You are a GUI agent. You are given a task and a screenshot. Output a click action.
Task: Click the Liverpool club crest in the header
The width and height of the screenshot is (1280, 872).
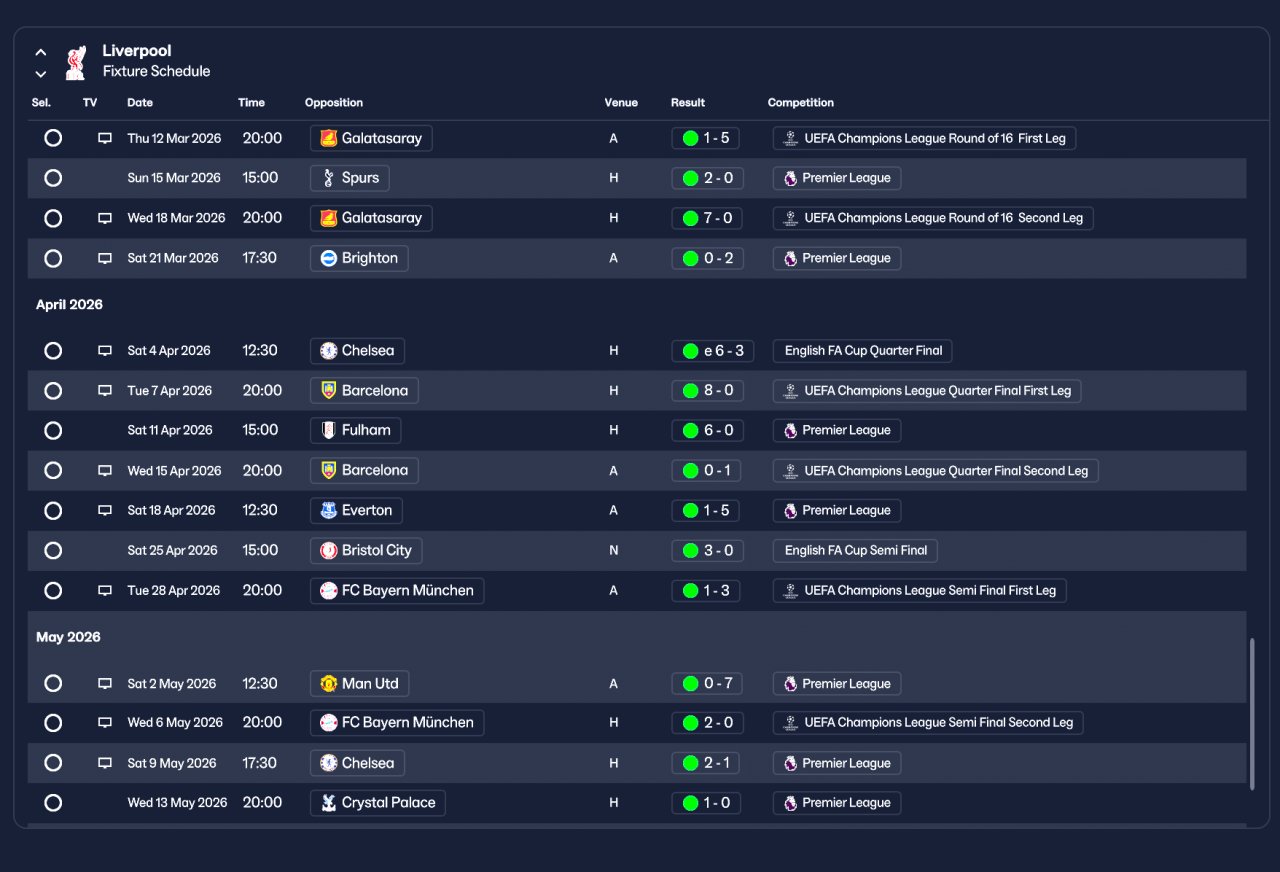(75, 61)
